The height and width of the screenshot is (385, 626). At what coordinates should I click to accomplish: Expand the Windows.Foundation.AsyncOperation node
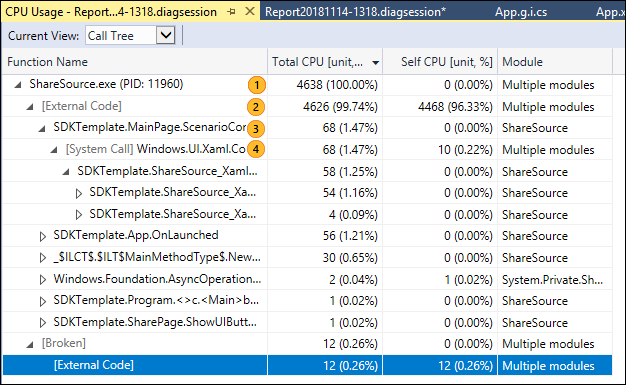click(x=43, y=280)
